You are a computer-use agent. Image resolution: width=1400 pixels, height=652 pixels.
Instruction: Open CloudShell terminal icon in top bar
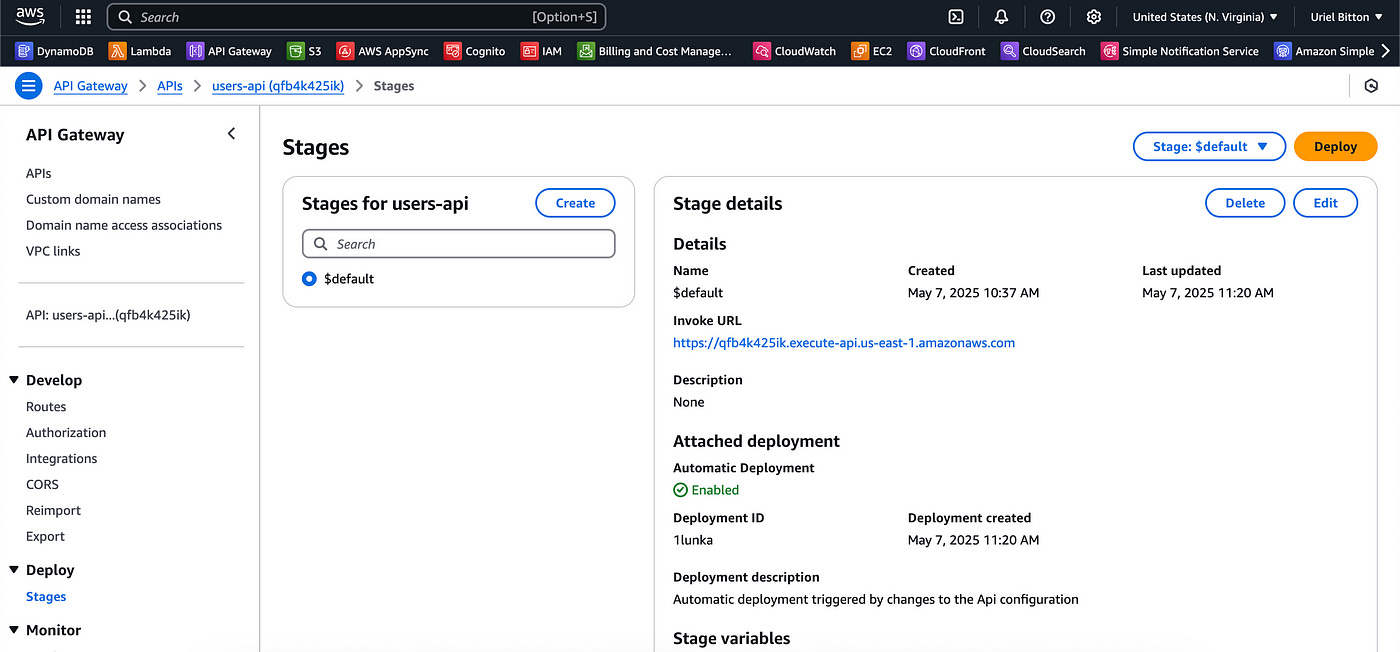click(956, 17)
